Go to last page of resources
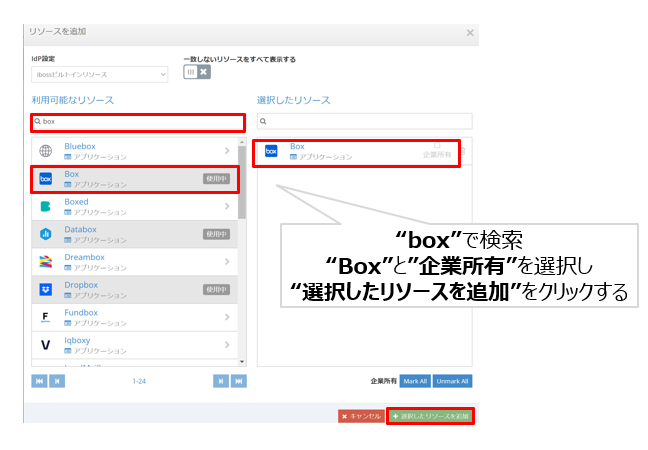This screenshot has height=450, width=648. pos(238,381)
